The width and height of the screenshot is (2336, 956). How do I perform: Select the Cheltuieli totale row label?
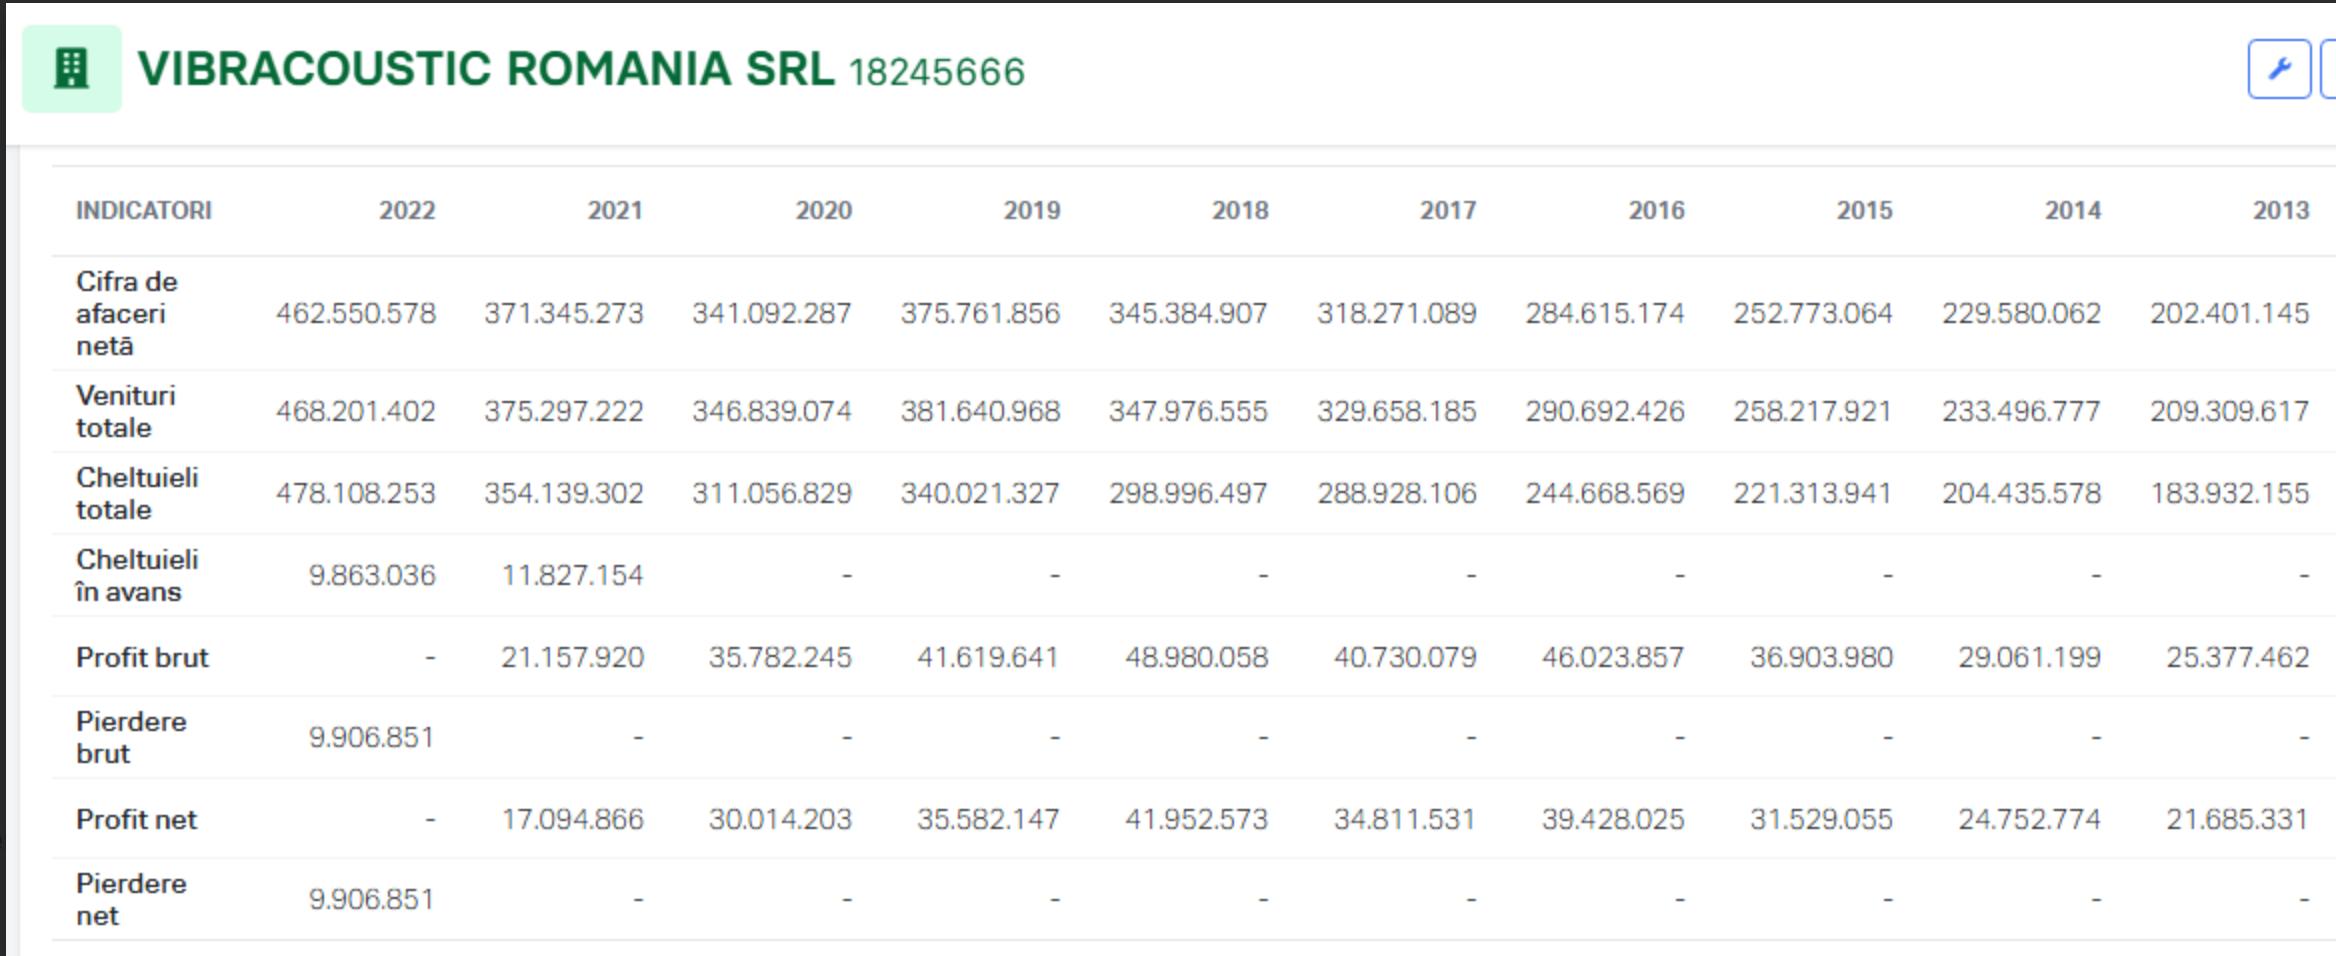[137, 493]
